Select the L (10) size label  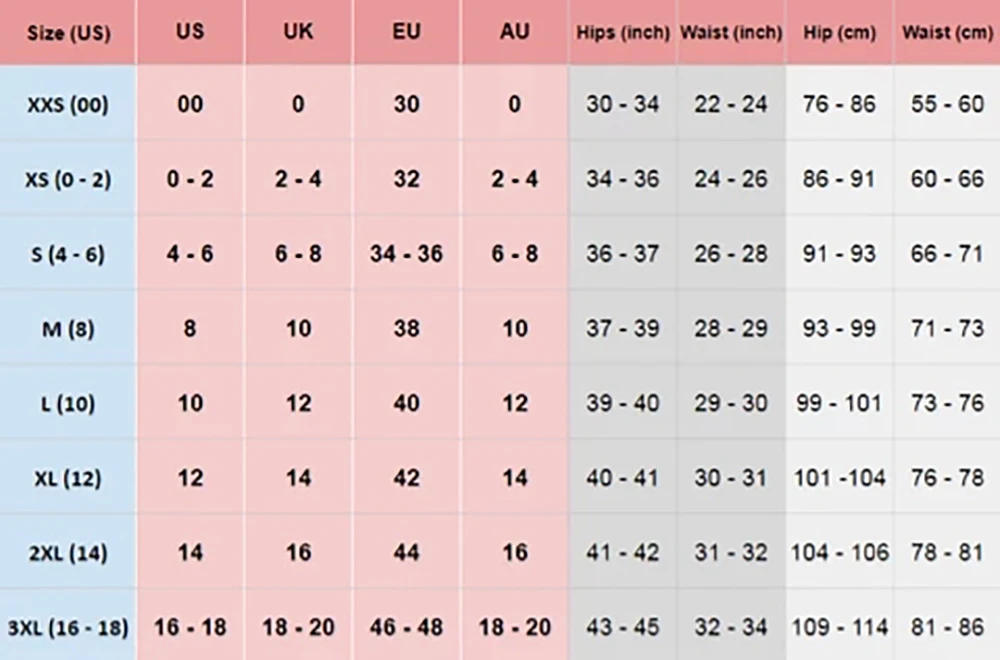[x=68, y=404]
